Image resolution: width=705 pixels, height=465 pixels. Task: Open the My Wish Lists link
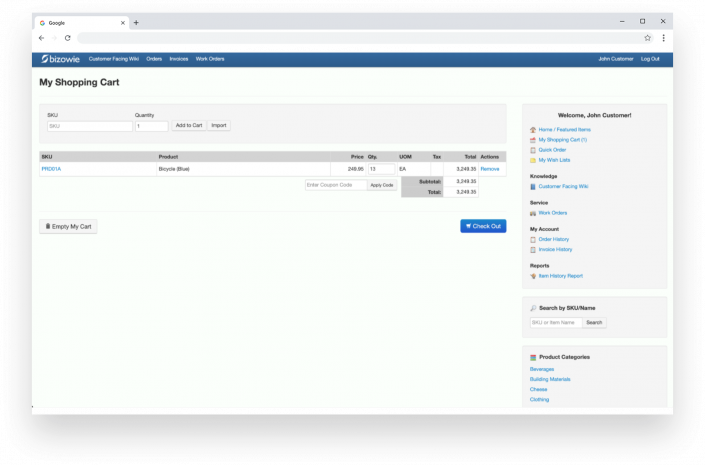554,160
